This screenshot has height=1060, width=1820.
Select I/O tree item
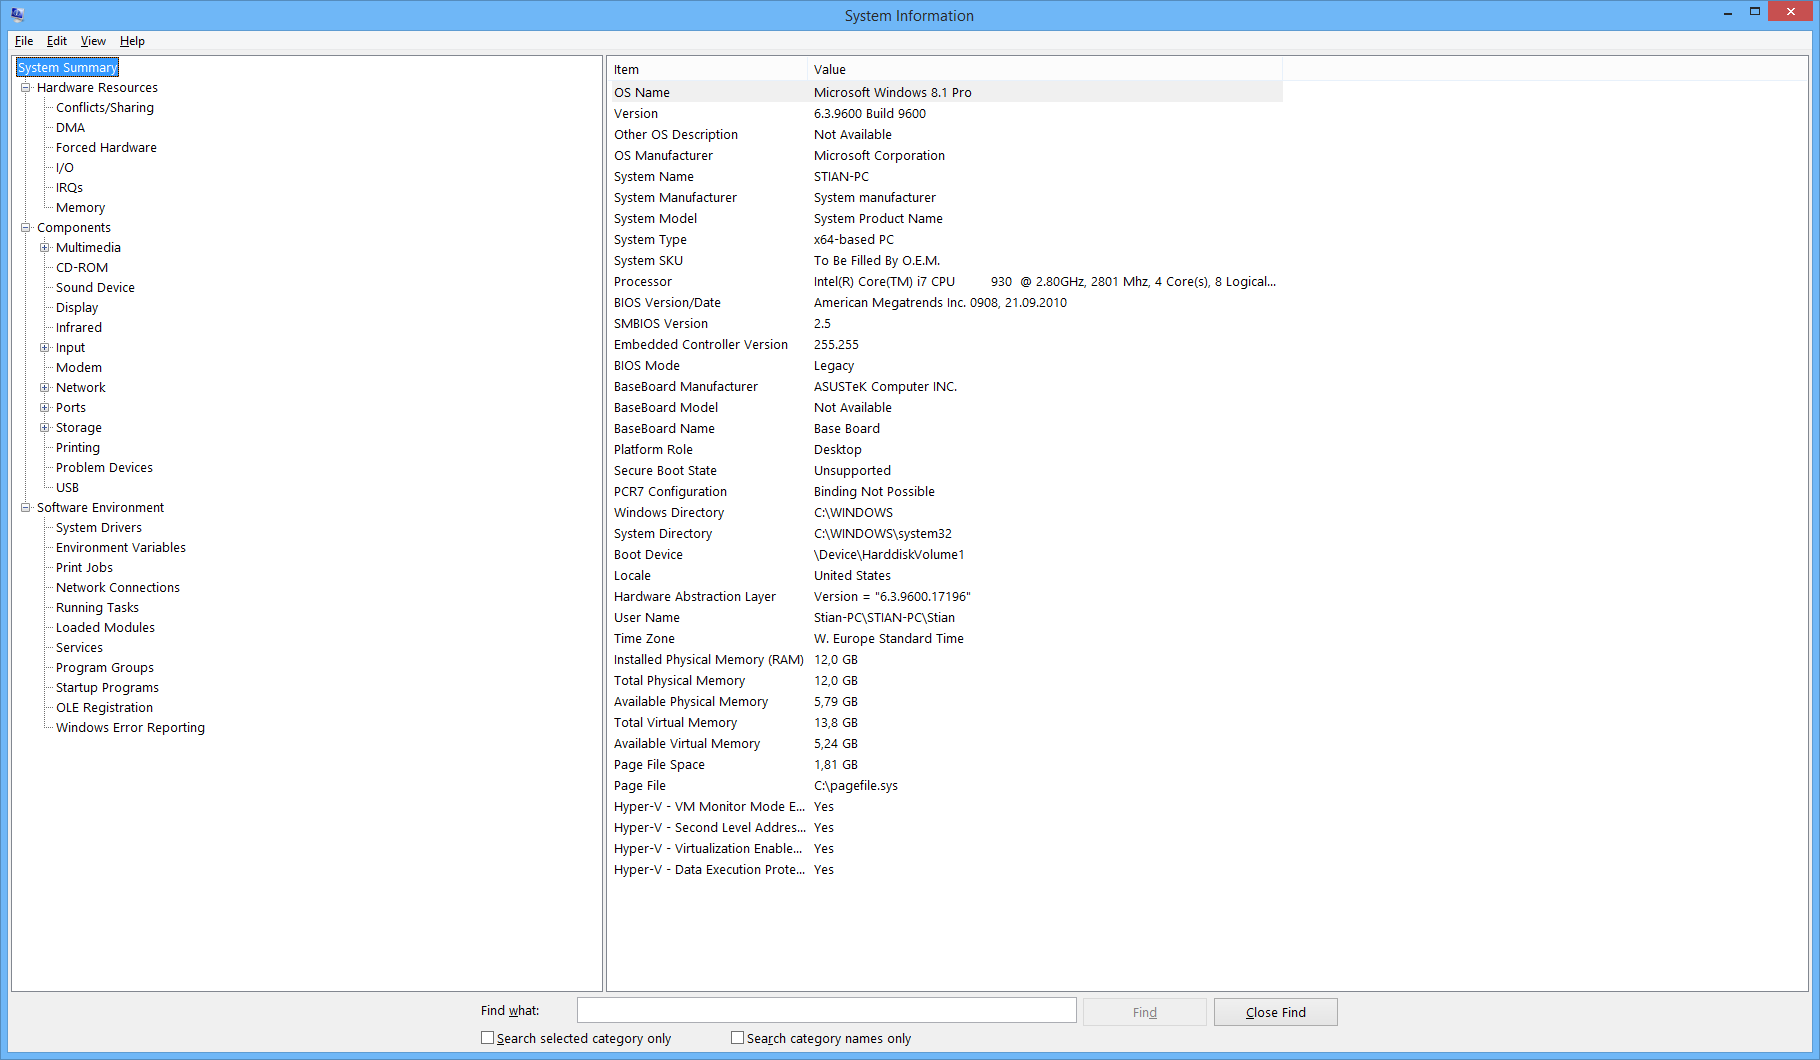65,168
